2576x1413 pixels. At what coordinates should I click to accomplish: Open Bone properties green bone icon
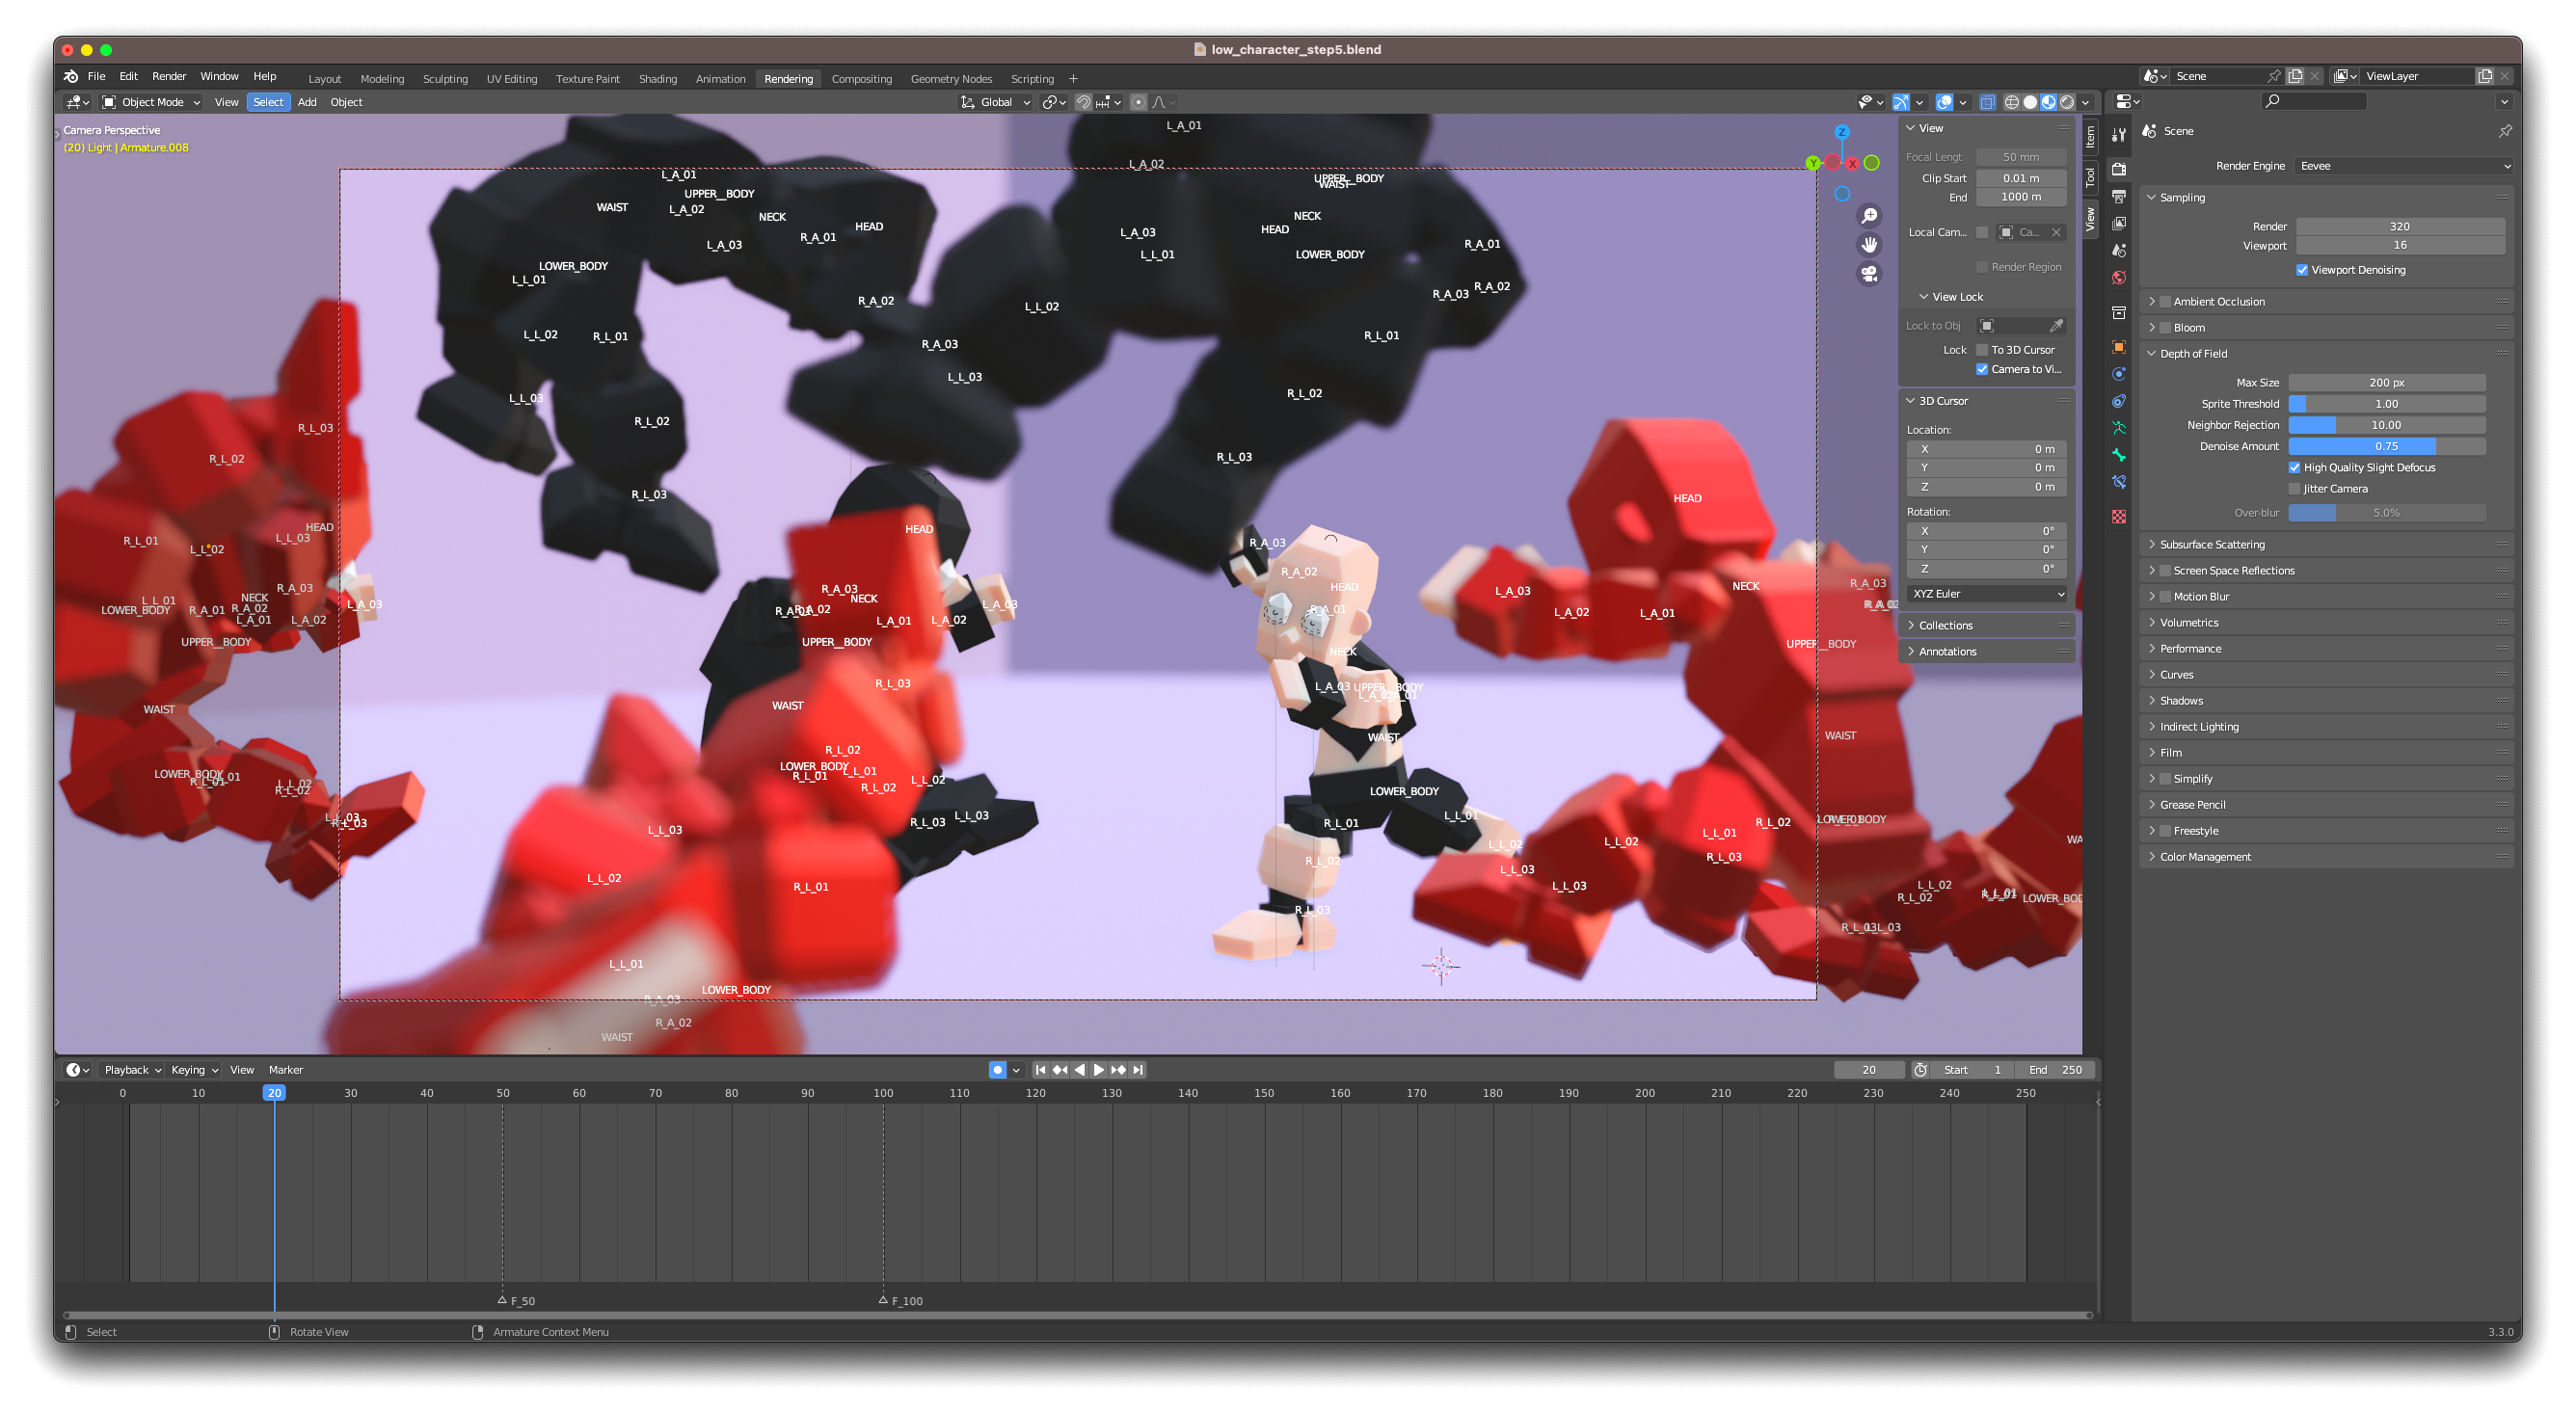2118,455
